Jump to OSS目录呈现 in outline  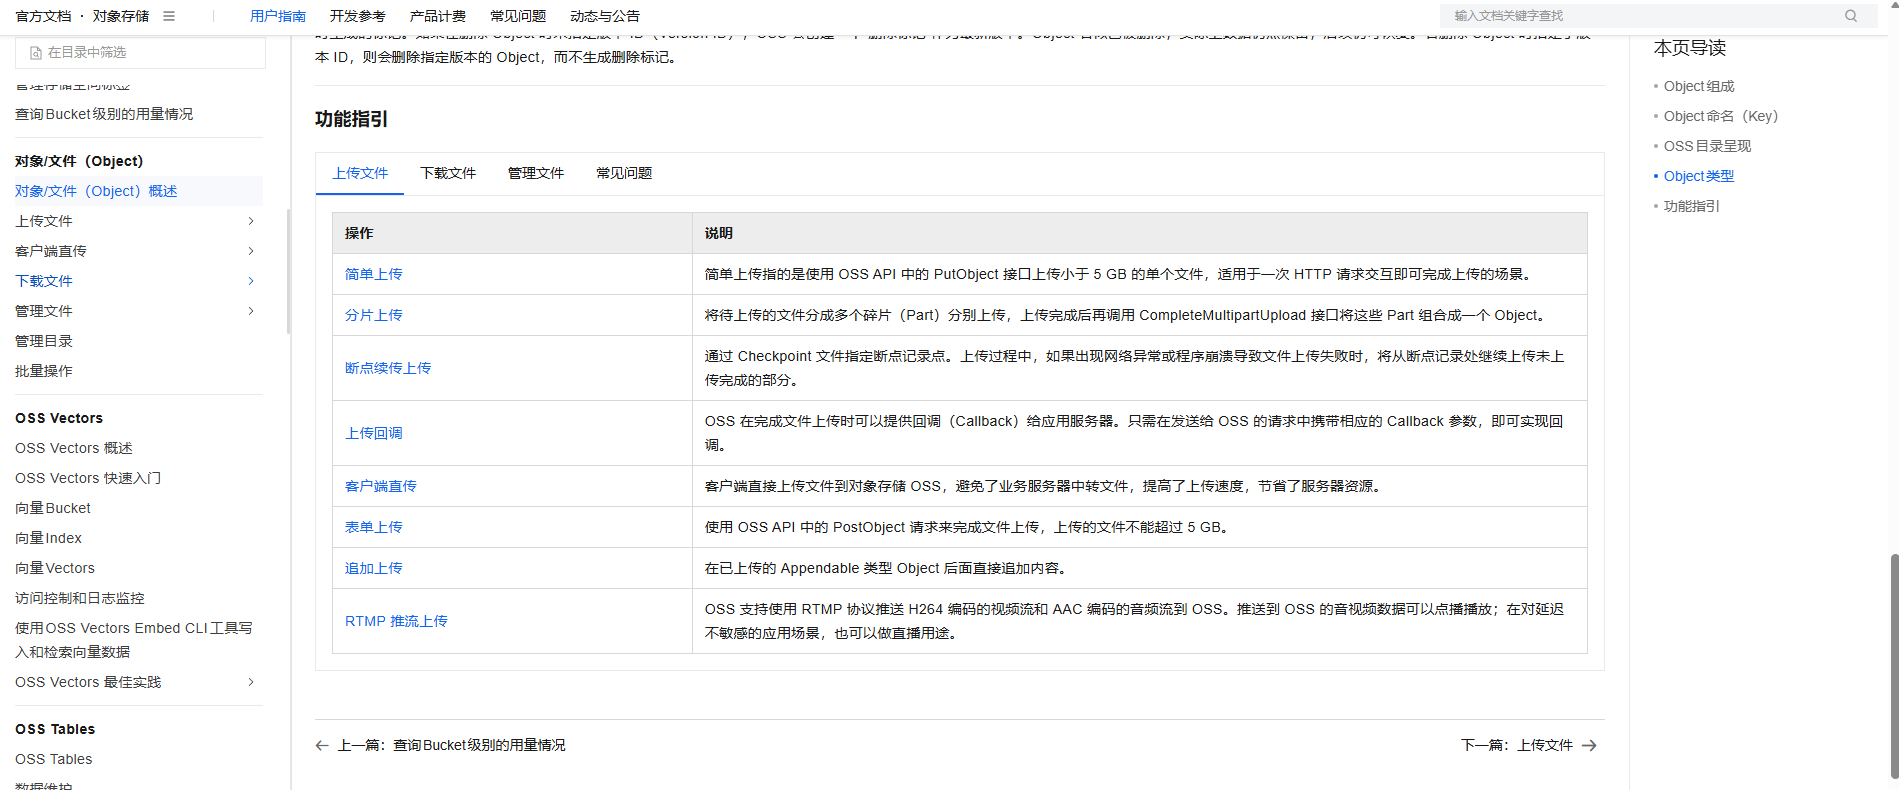click(x=1707, y=146)
